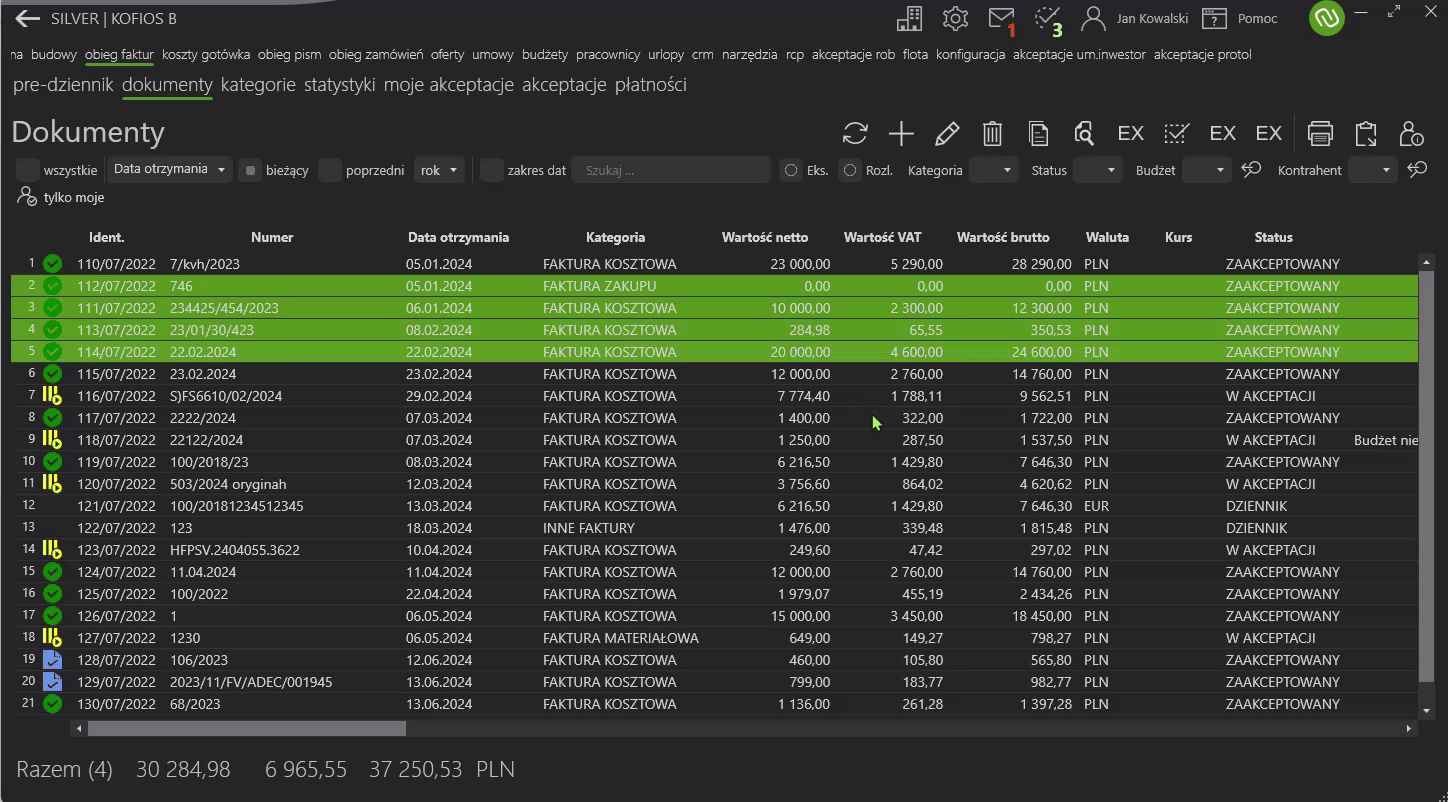Click the horizontal scrollbar thumb
This screenshot has height=802, width=1448.
(246, 729)
